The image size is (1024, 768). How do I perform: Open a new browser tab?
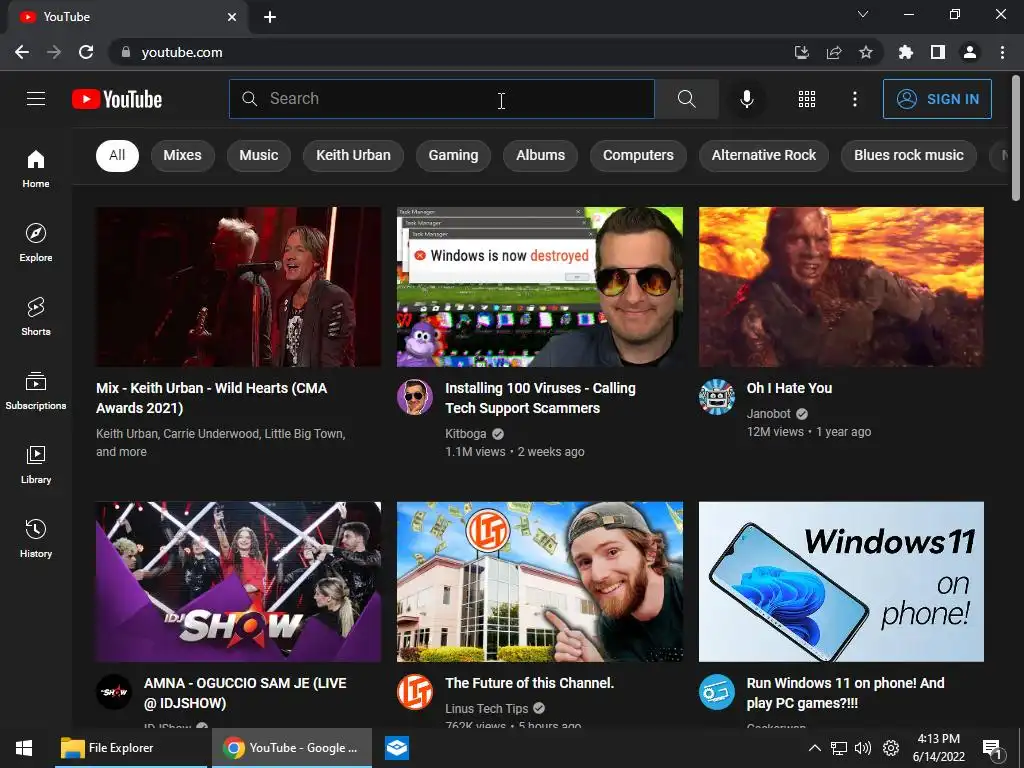coord(270,17)
